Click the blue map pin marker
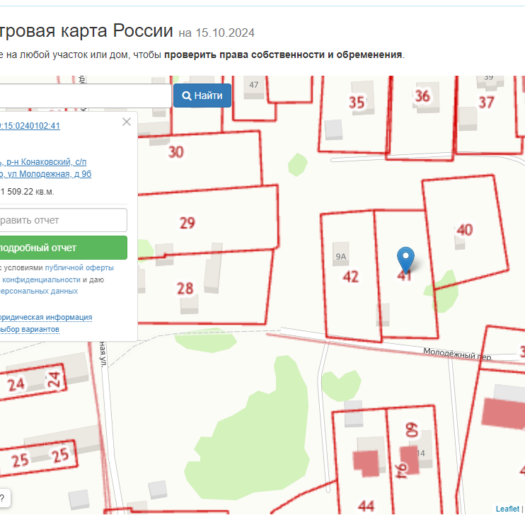The width and height of the screenshot is (525, 525). (405, 260)
